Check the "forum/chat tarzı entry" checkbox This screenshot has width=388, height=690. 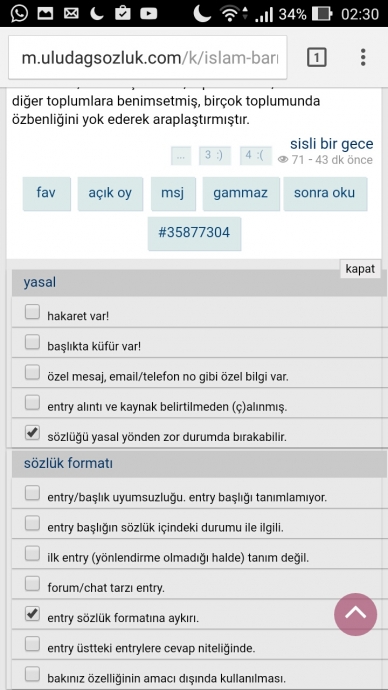pyautogui.click(x=32, y=584)
